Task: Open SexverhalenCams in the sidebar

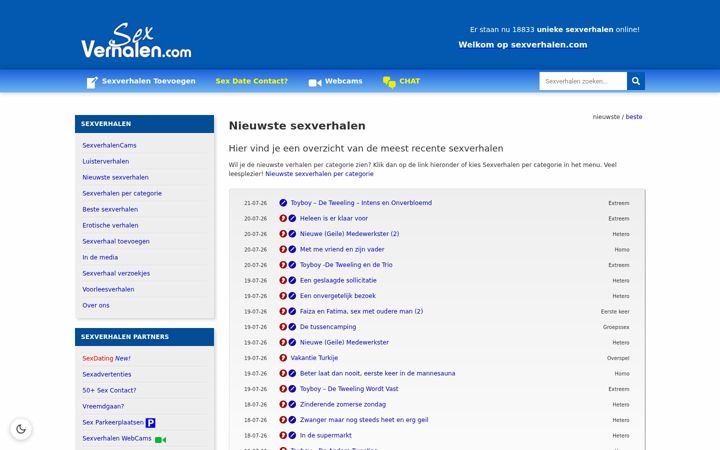Action: pos(109,145)
